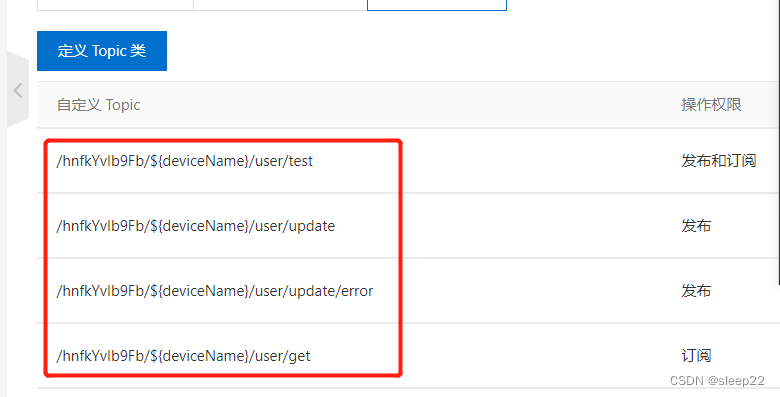Click the 自定义 Topic column header
The height and width of the screenshot is (397, 780).
98,105
